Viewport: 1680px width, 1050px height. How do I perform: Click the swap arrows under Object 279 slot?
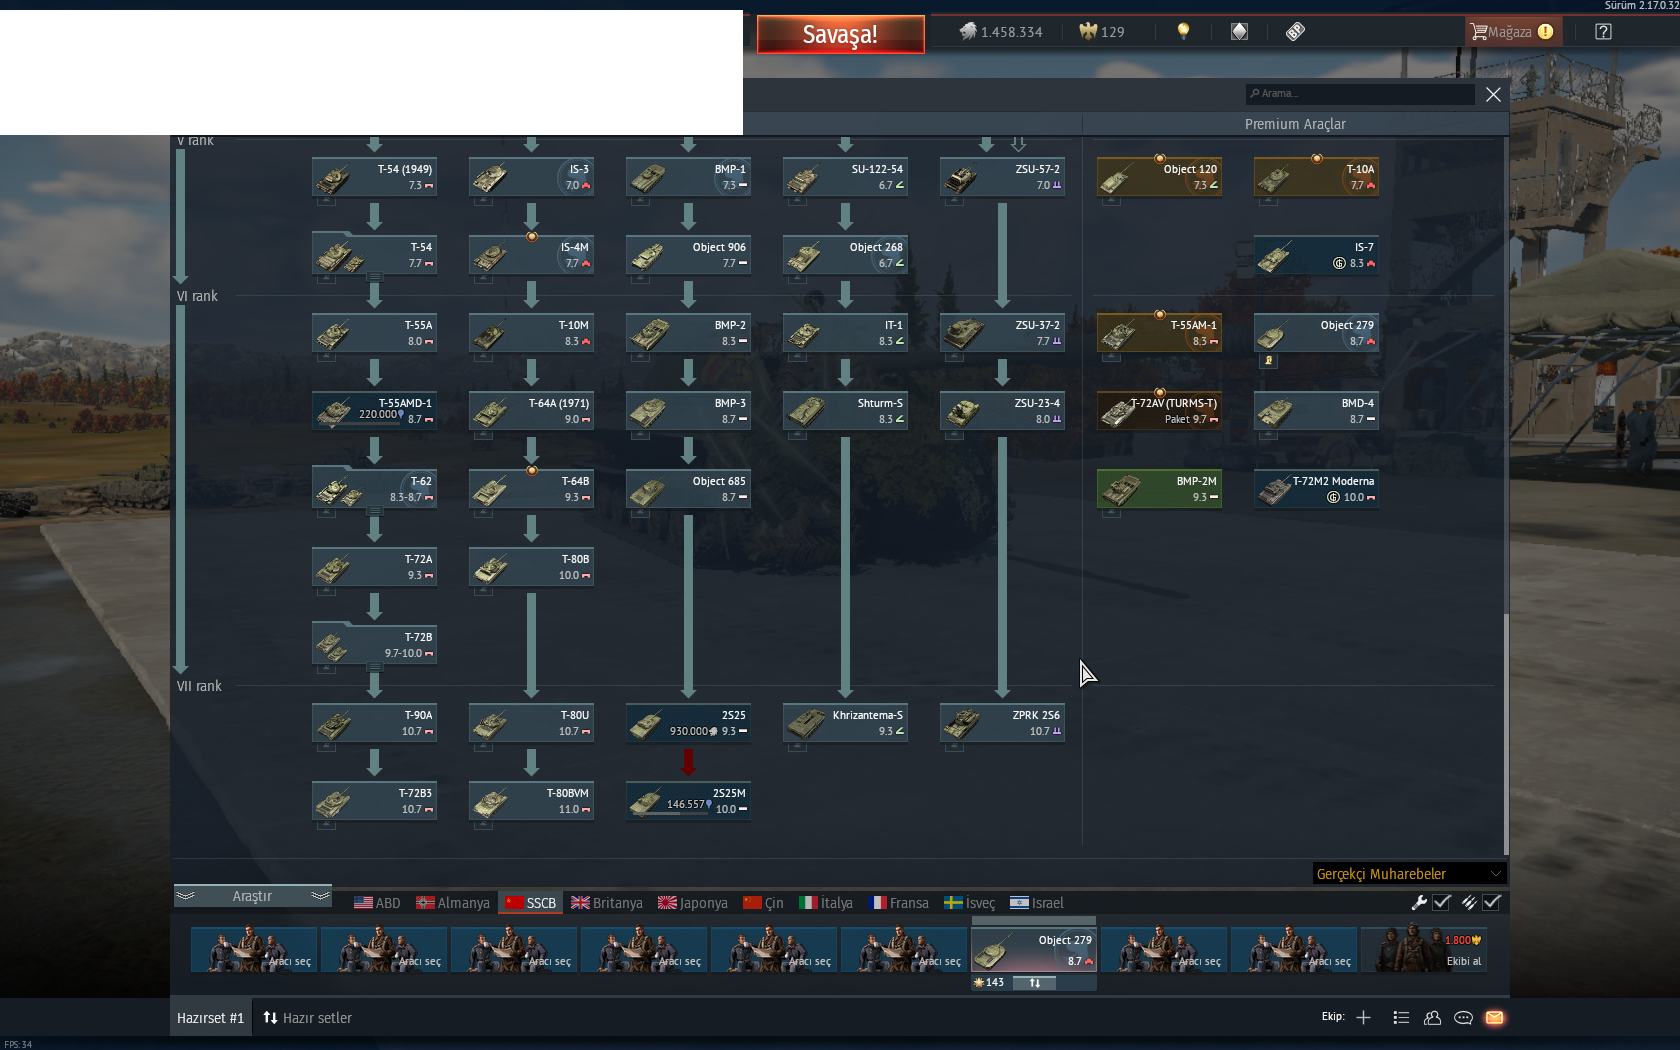click(x=1035, y=983)
